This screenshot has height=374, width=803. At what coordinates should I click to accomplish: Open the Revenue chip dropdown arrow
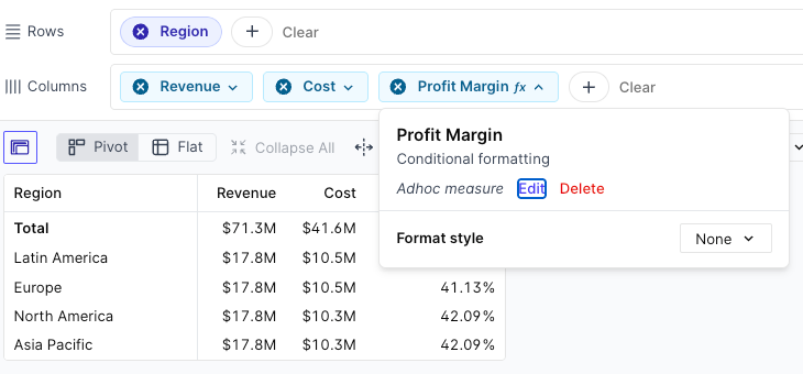233,88
